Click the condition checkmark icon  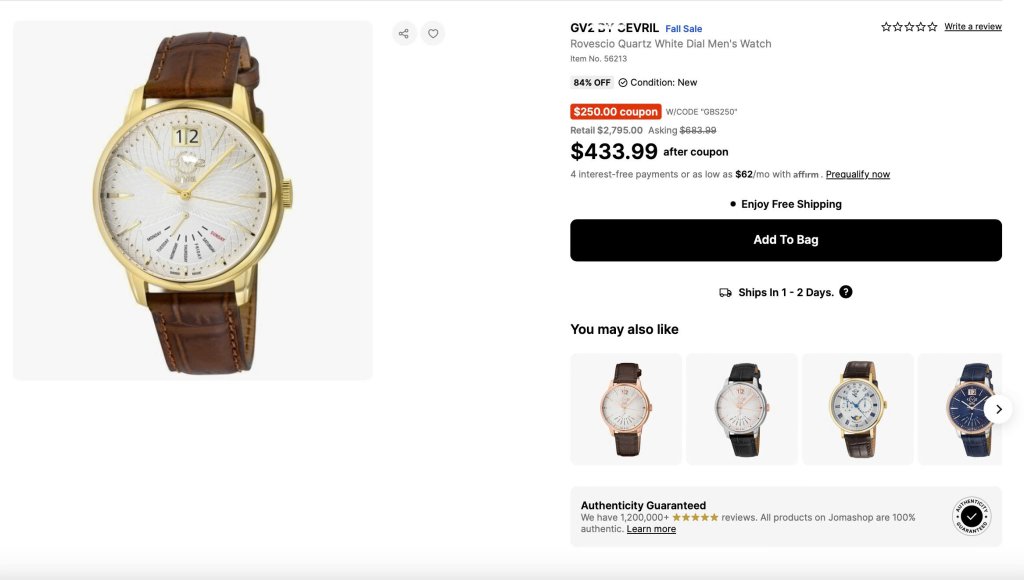(623, 83)
